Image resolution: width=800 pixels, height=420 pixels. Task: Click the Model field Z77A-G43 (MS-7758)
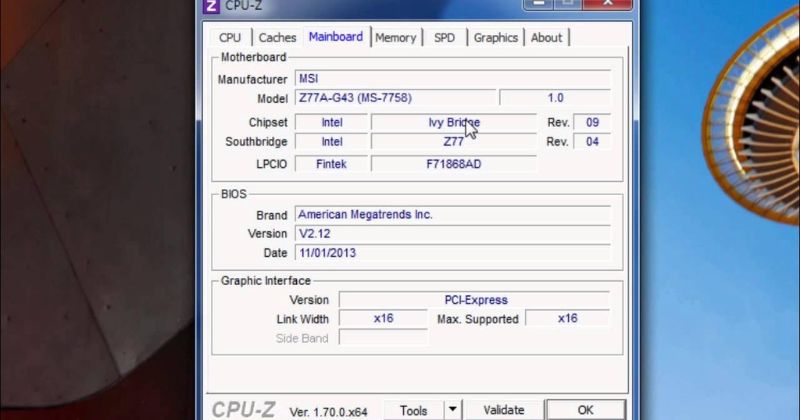coord(395,97)
